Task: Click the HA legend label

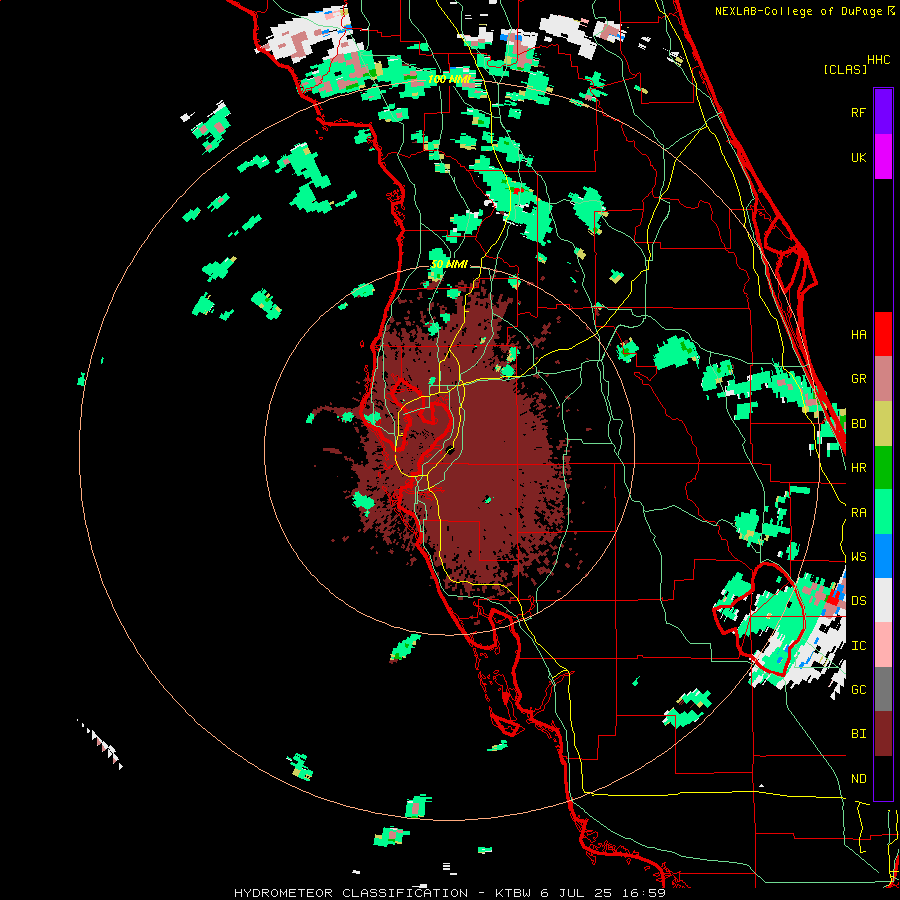Action: (x=858, y=334)
